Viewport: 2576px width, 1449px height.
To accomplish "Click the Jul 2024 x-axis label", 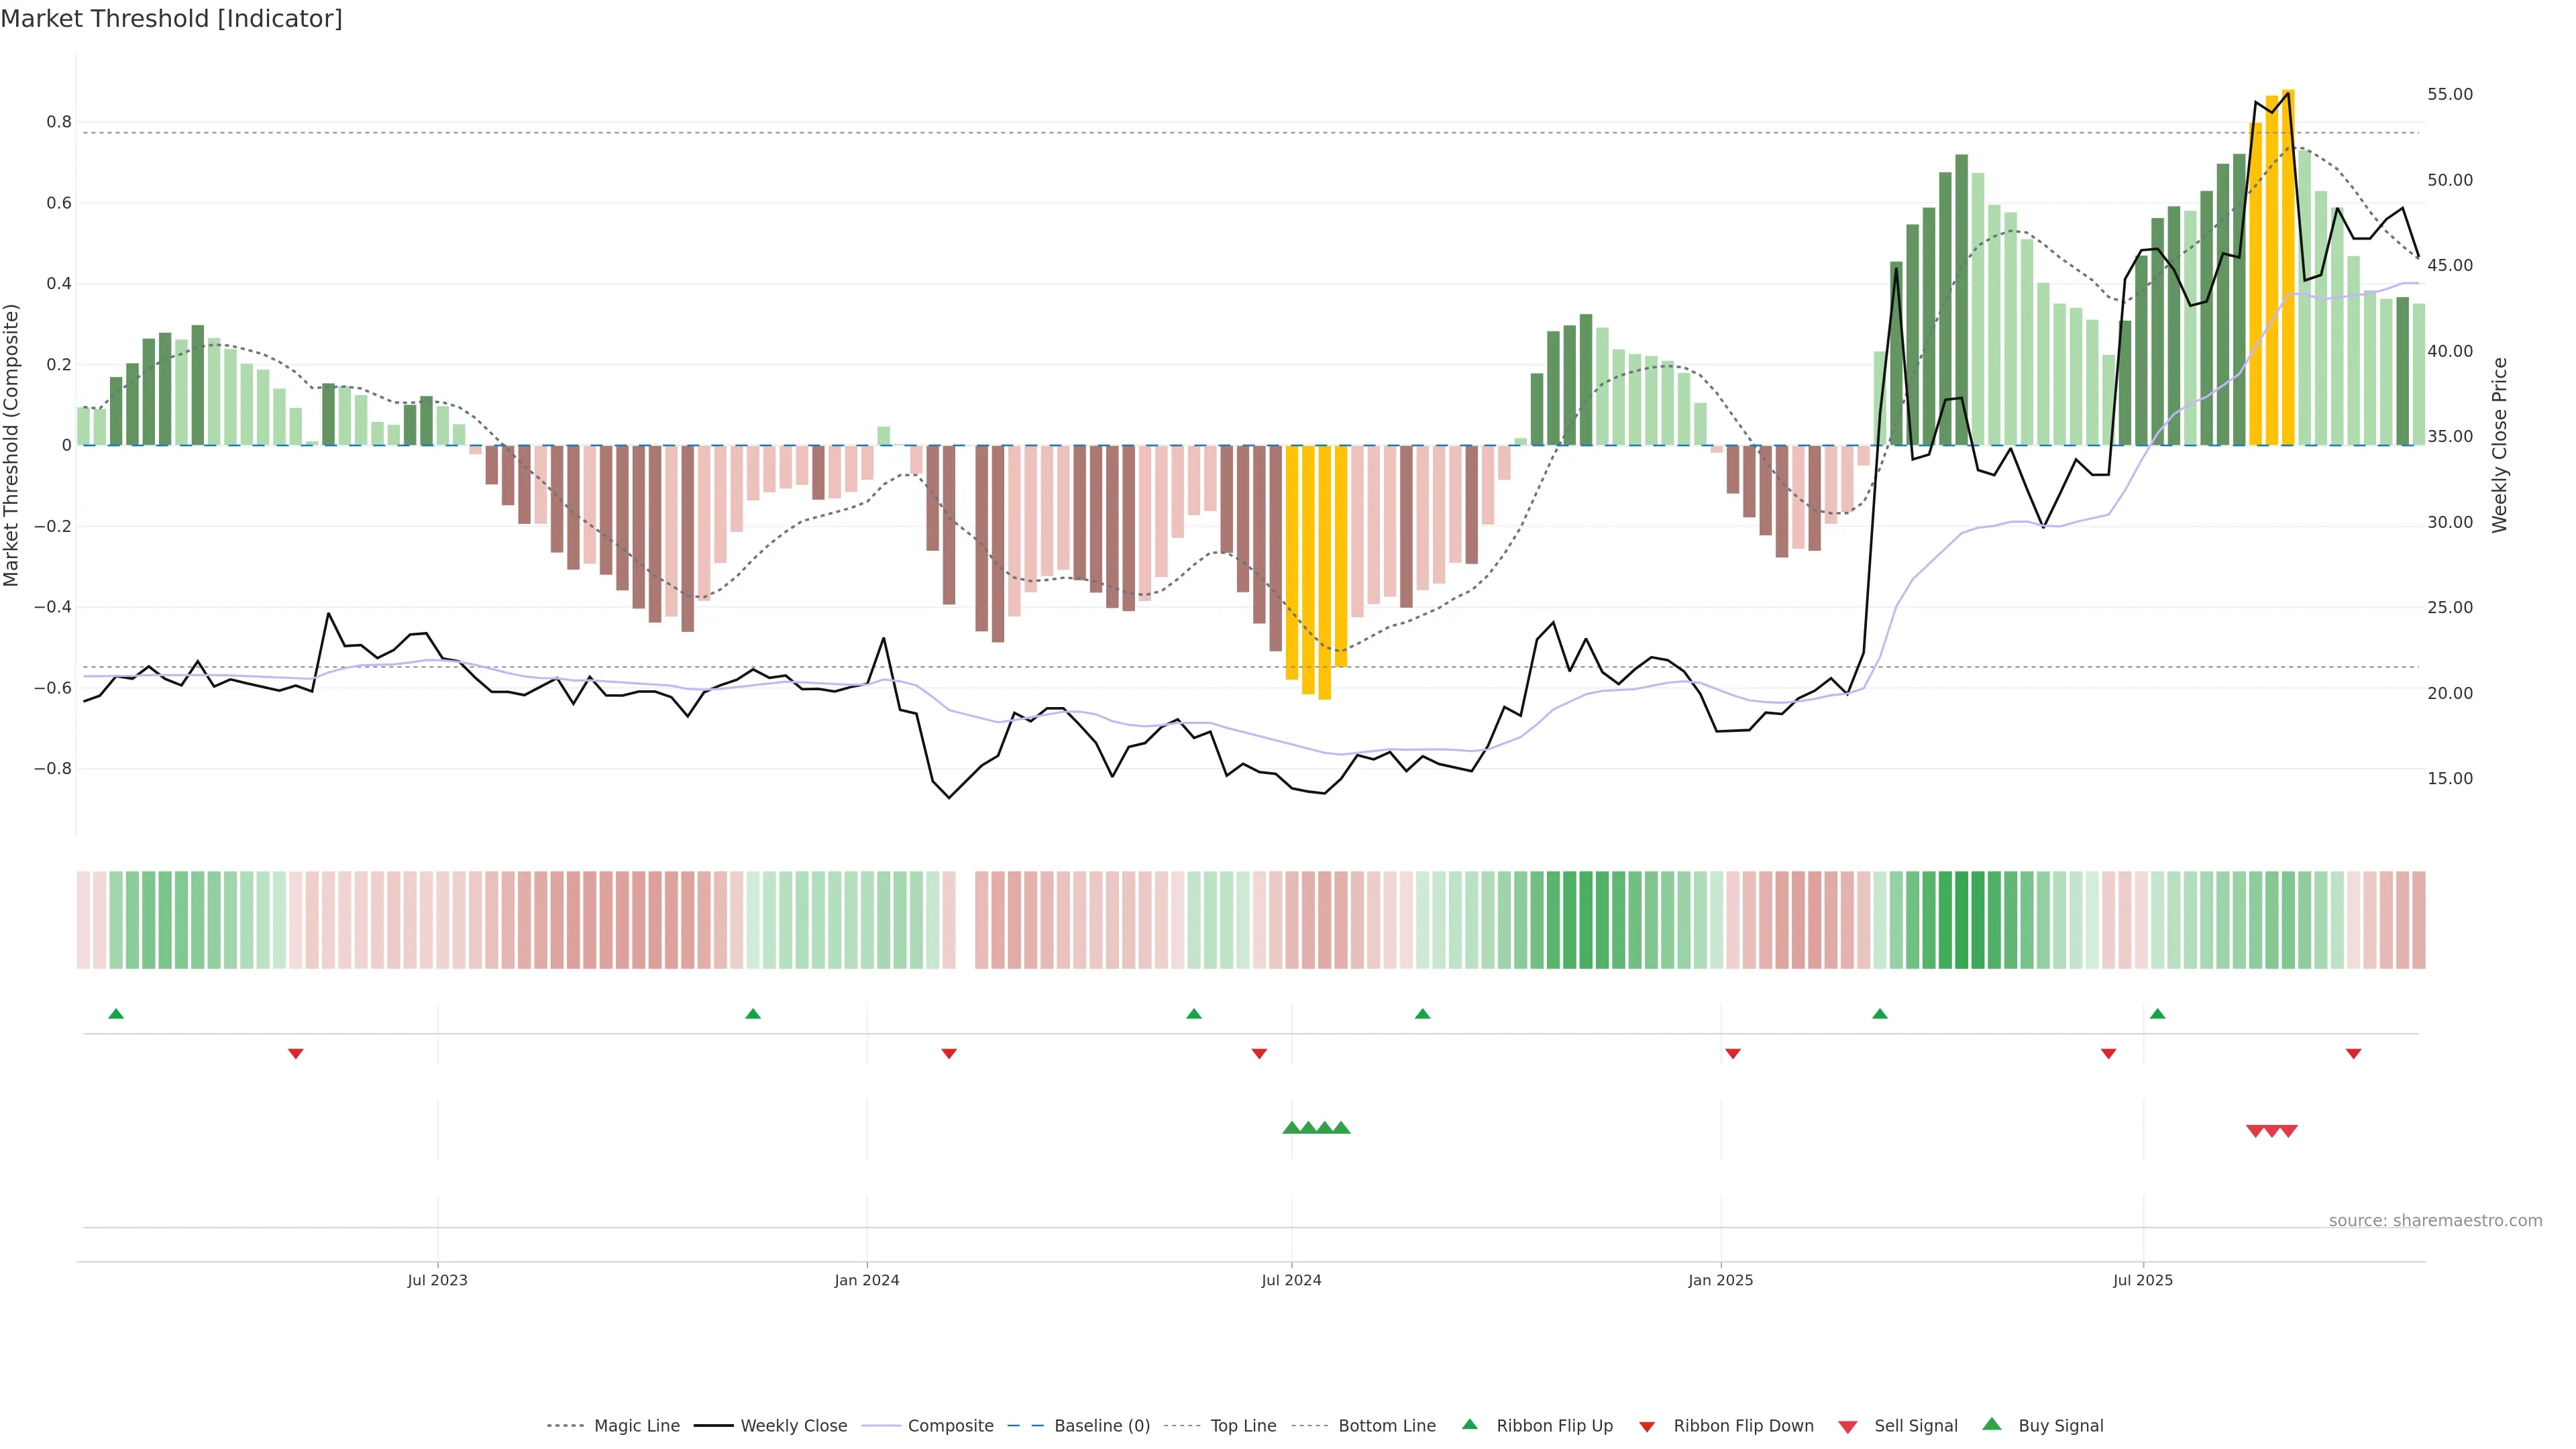I will click(1291, 1280).
